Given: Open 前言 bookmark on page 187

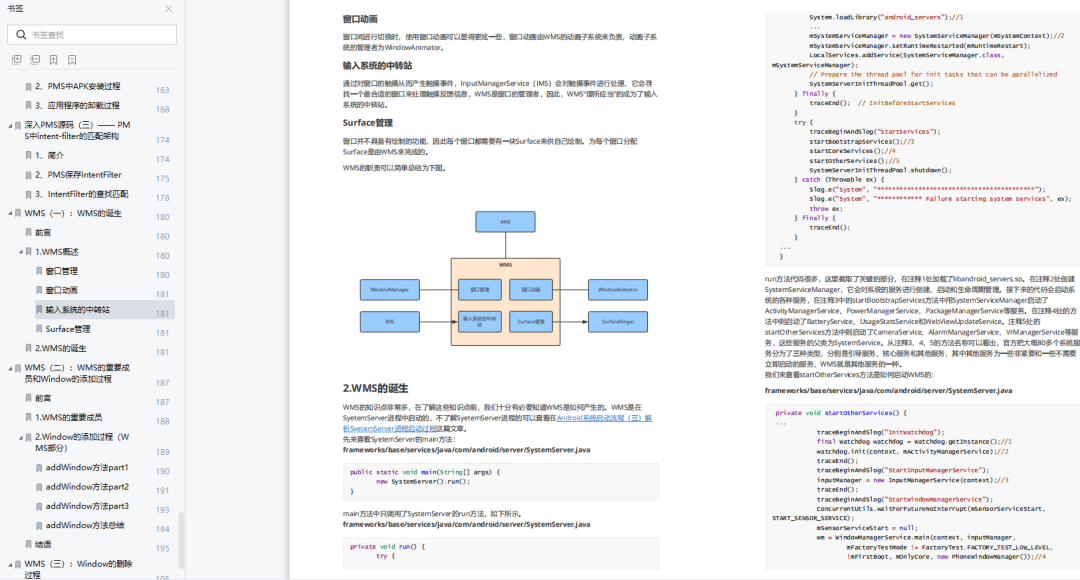Looking at the screenshot, I should [x=43, y=398].
